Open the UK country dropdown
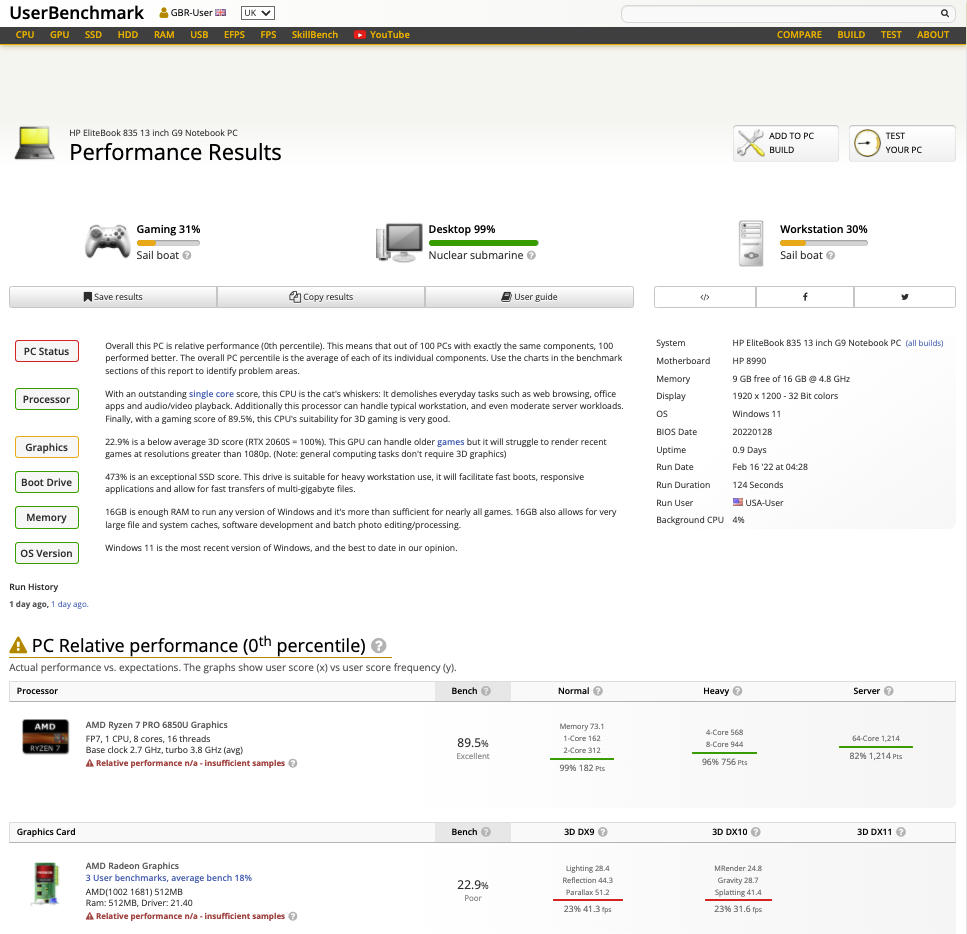Screen dimensions: 967x934 258,13
